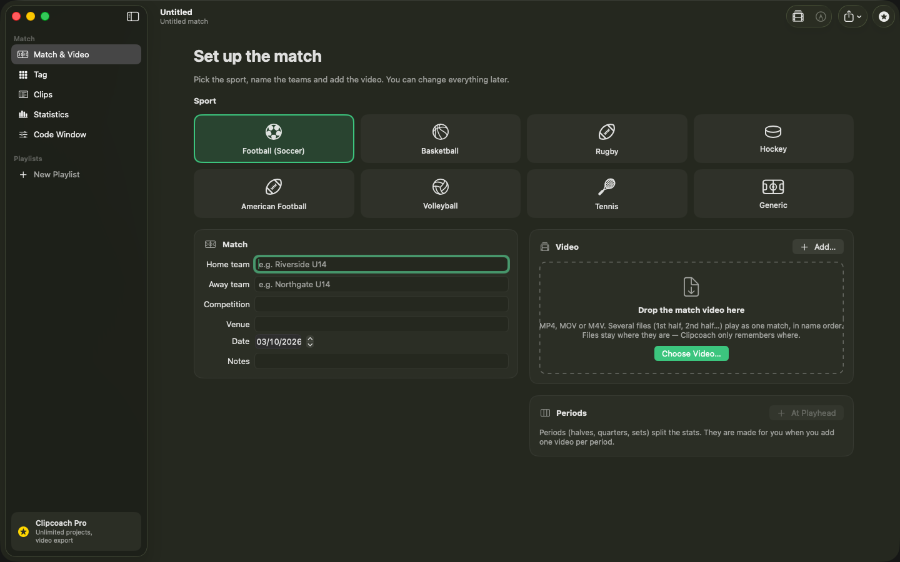The width and height of the screenshot is (900, 562).
Task: Click into the Competition field
Action: pos(381,304)
